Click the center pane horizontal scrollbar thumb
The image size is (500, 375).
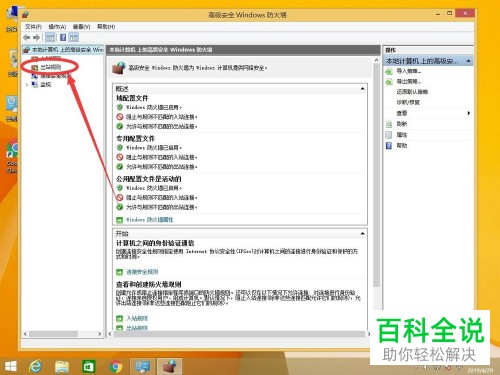(x=239, y=334)
